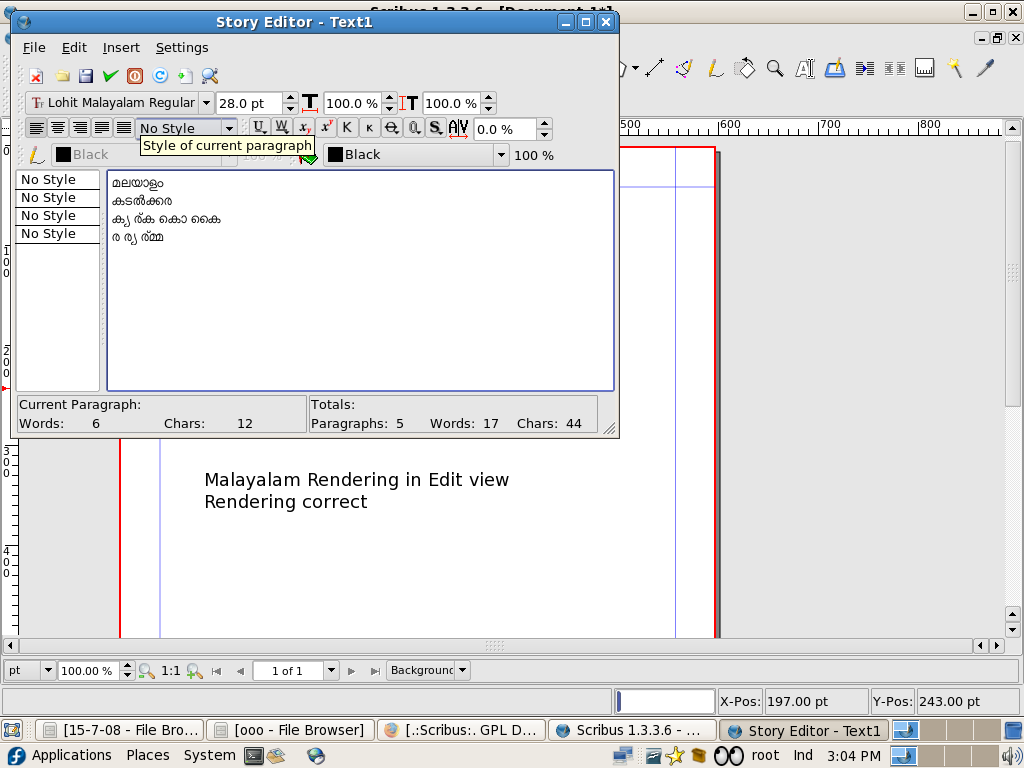Expand the Lohit Malayalam Regular font dropdown
Viewport: 1024px width, 768px height.
tap(206, 103)
